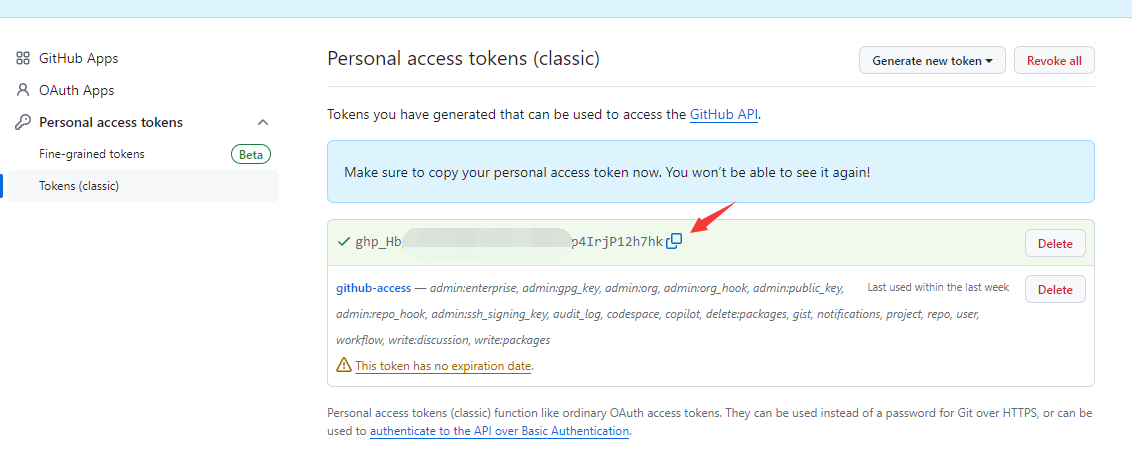Click the key icon beside Personal access tokens
Viewport: 1132px width, 474px height.
pyautogui.click(x=23, y=122)
